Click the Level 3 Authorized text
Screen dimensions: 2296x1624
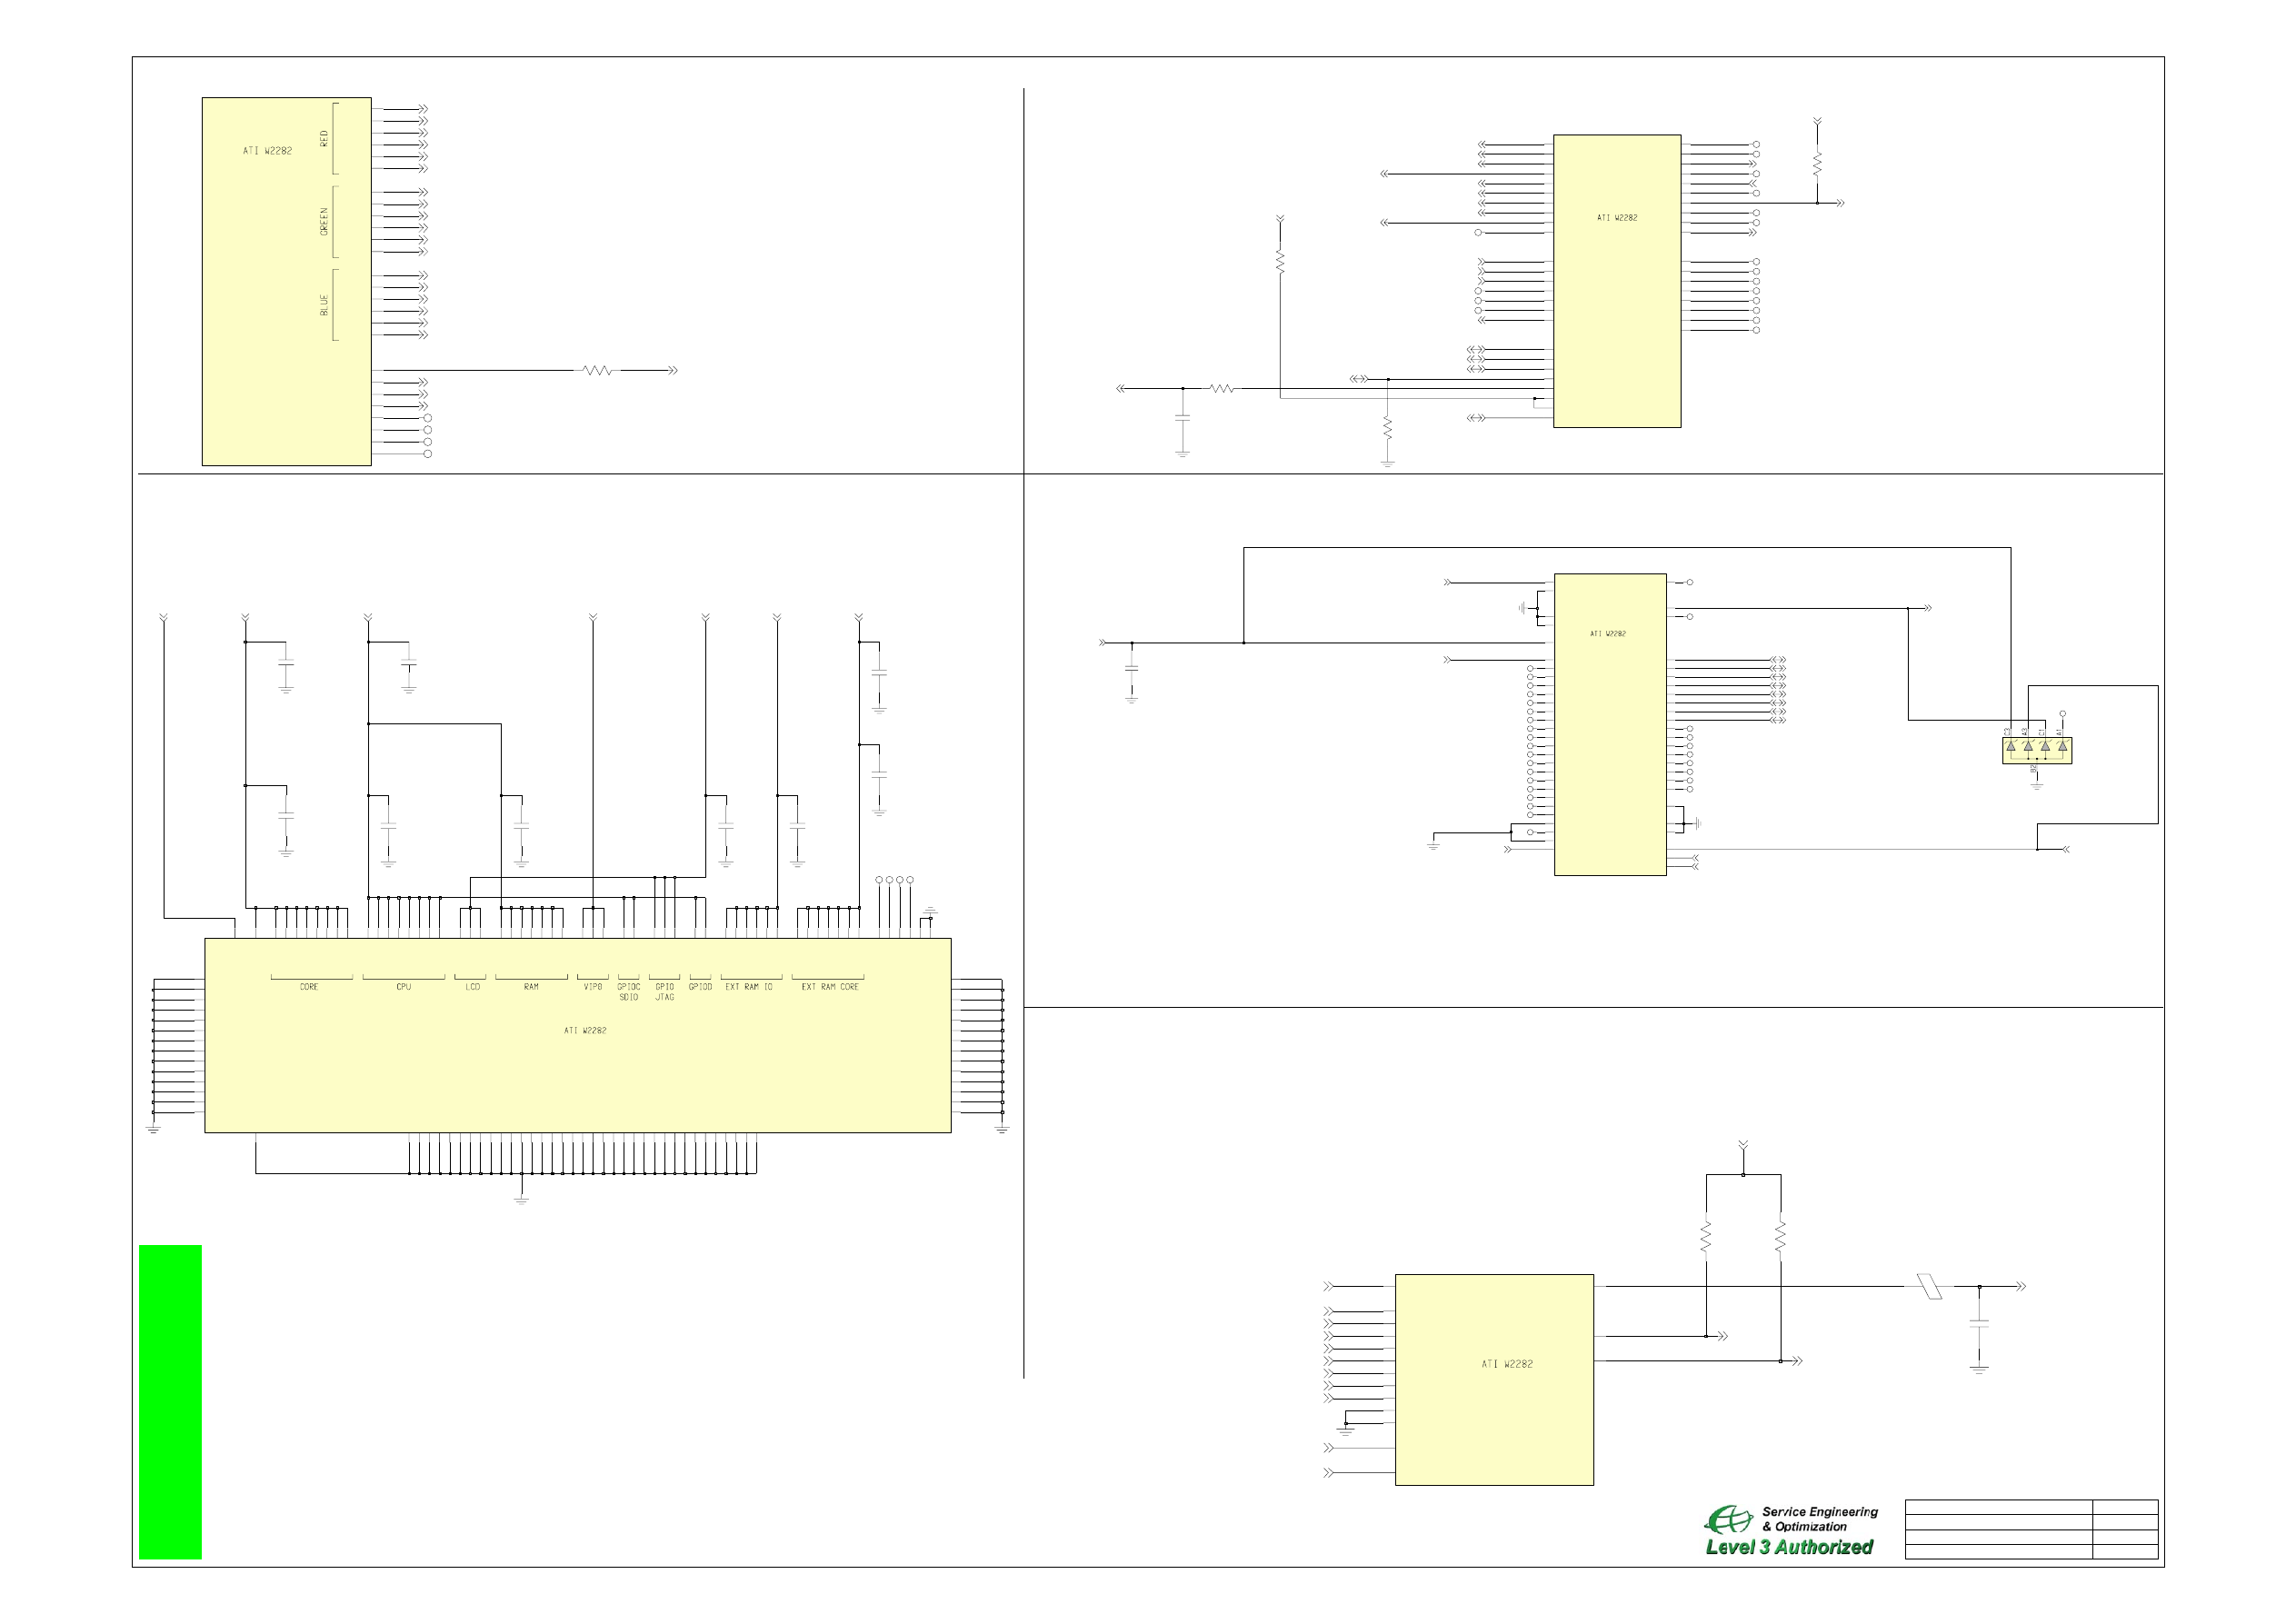[1789, 1547]
